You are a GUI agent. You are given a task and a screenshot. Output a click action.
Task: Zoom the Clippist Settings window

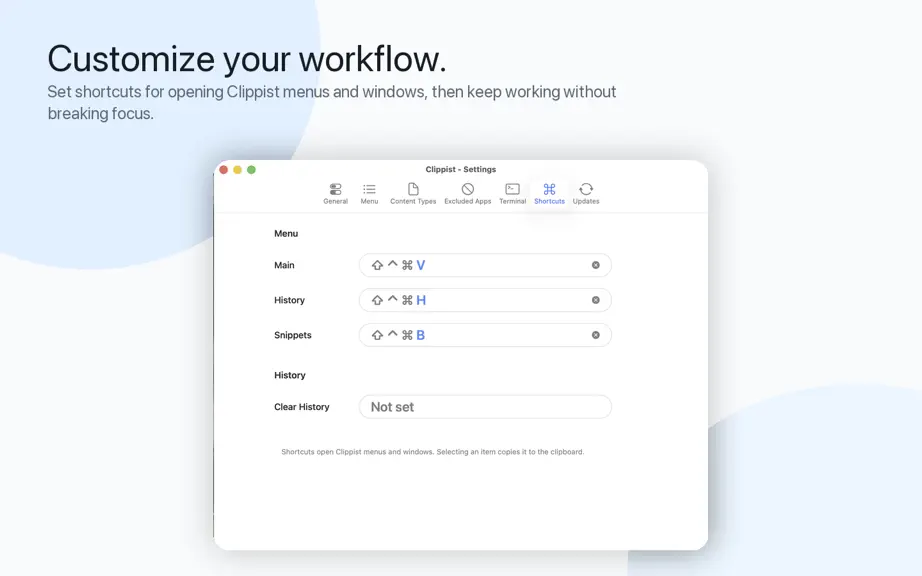pos(251,170)
